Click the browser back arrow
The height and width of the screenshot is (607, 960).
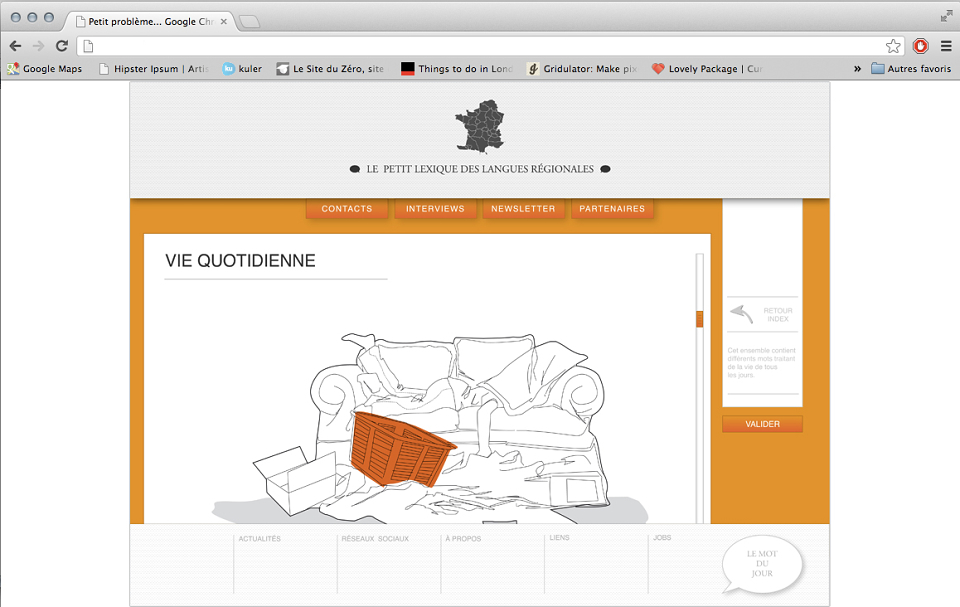pos(15,46)
